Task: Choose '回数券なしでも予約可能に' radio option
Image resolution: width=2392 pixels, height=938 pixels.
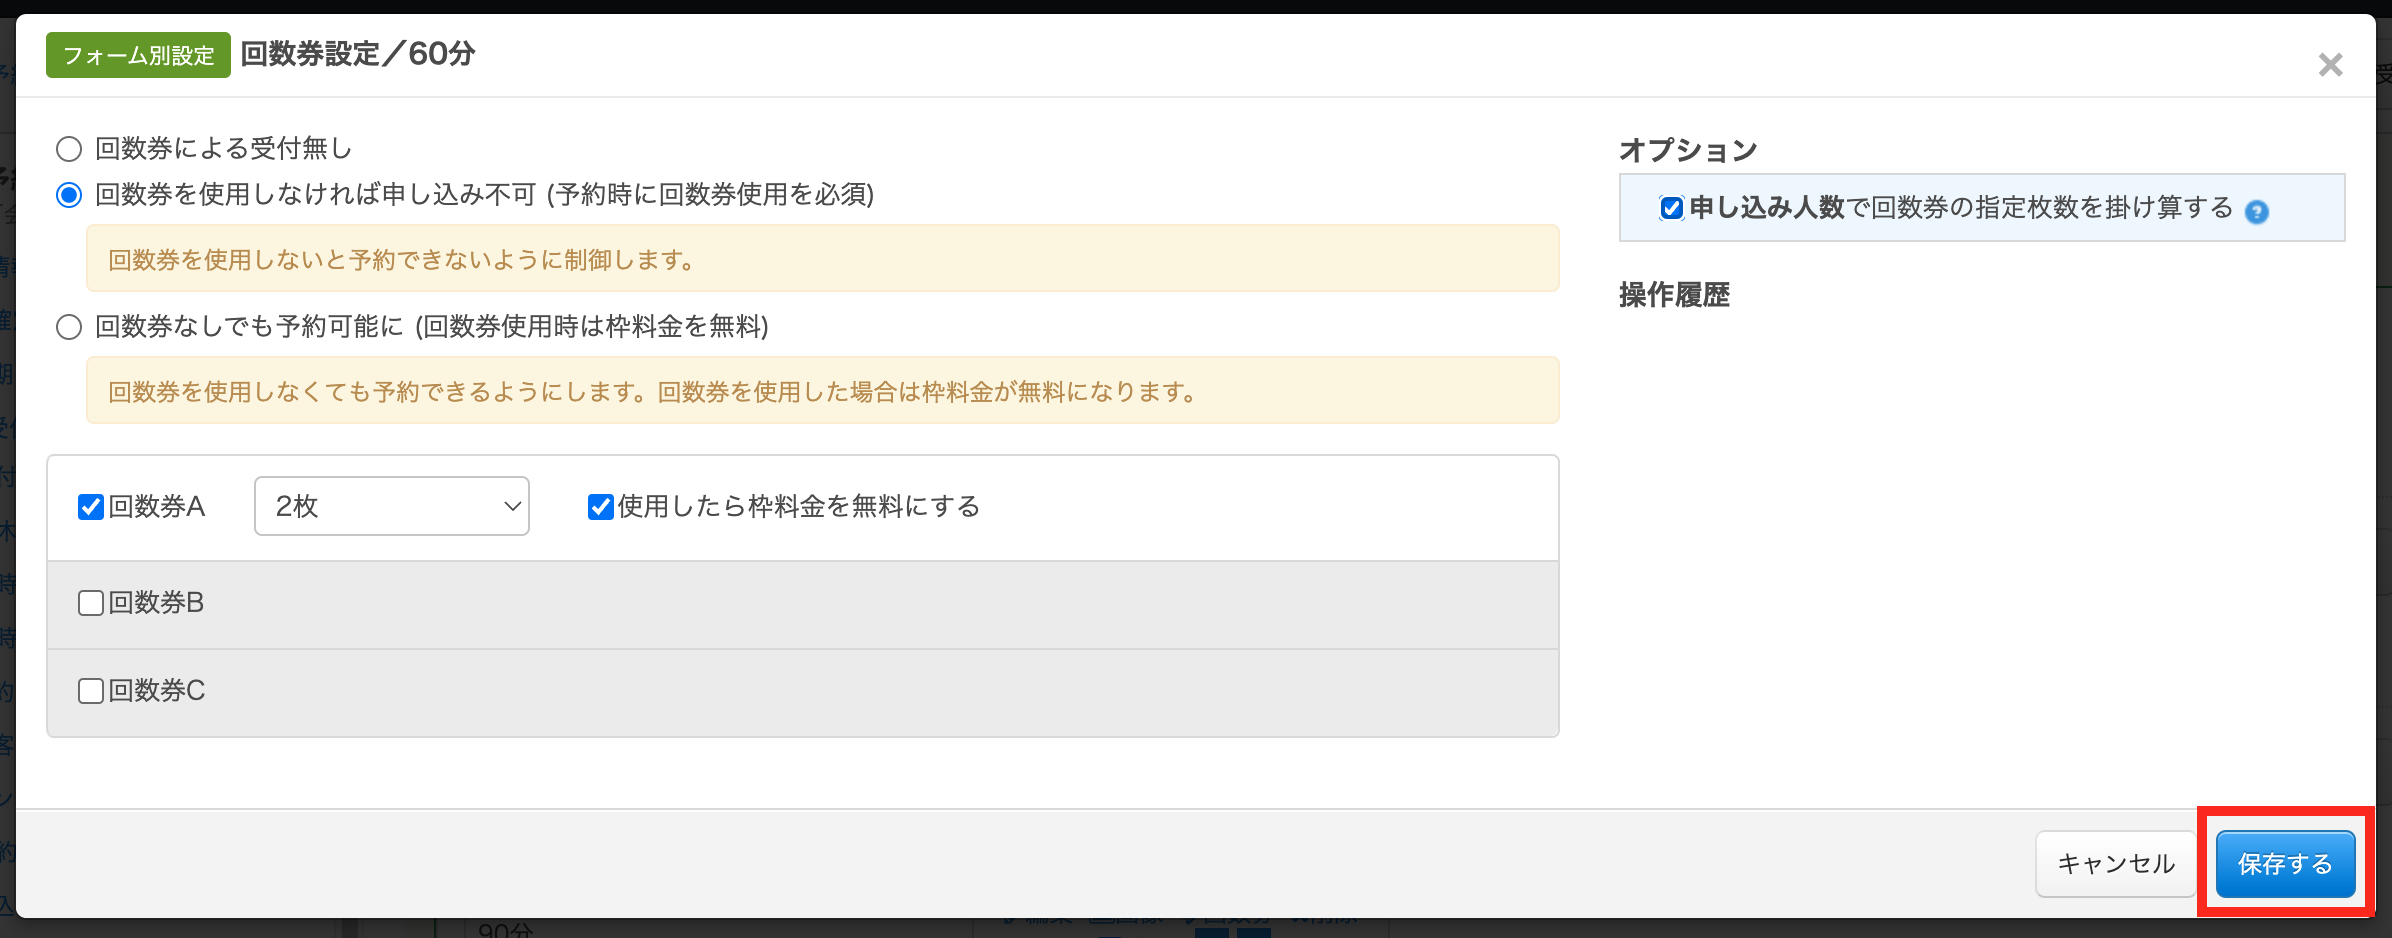Action: tap(69, 327)
